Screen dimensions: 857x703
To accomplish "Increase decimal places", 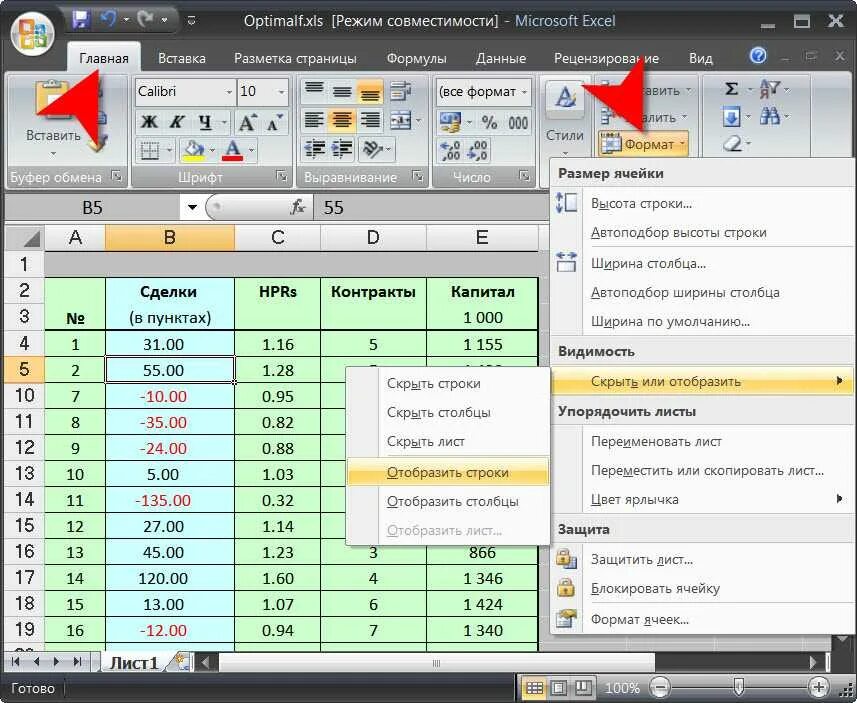I will [x=450, y=150].
